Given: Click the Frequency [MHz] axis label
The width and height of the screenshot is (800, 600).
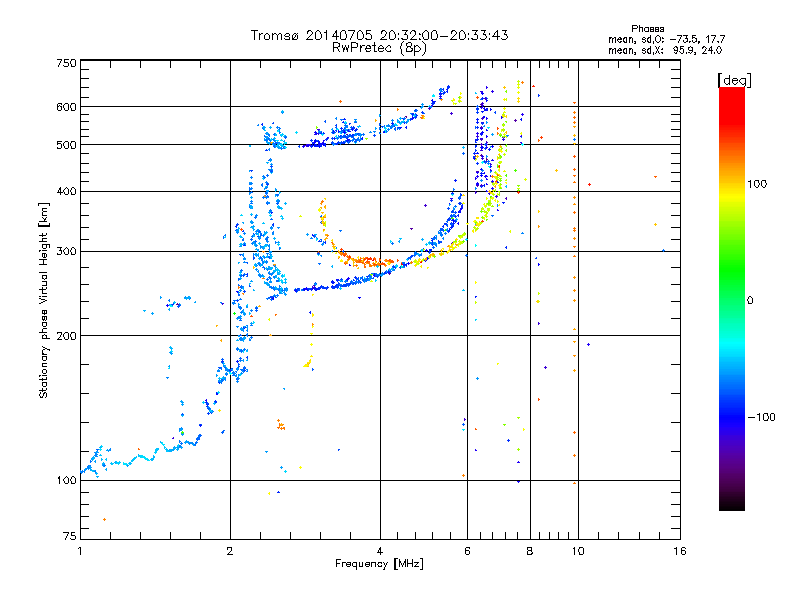Looking at the screenshot, I should point(379,564).
